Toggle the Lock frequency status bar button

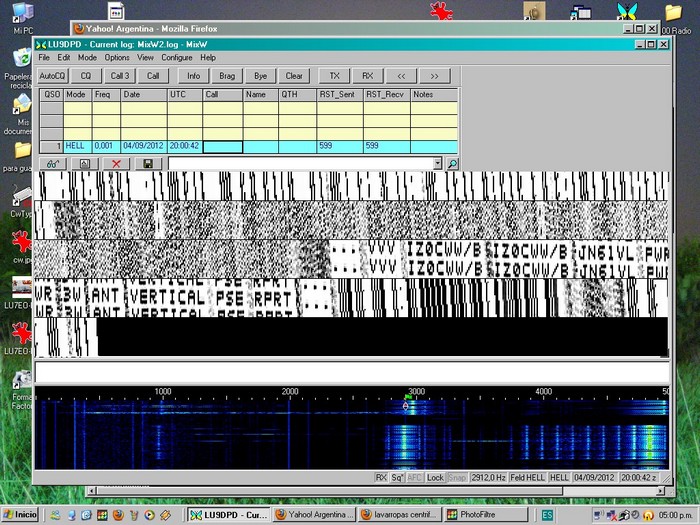pos(435,478)
